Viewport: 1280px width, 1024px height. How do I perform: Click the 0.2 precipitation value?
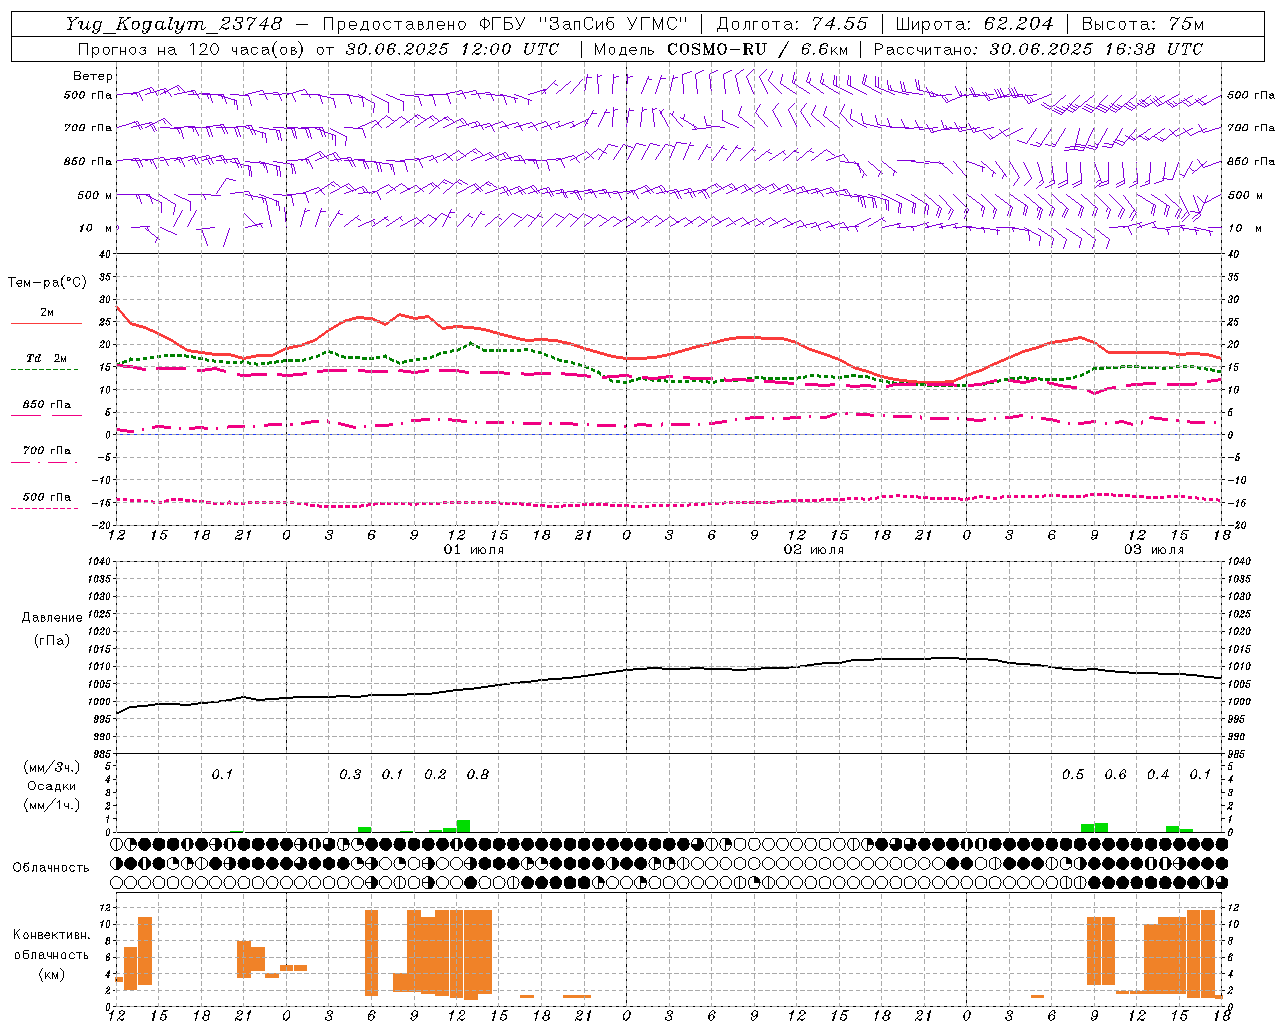tap(435, 775)
